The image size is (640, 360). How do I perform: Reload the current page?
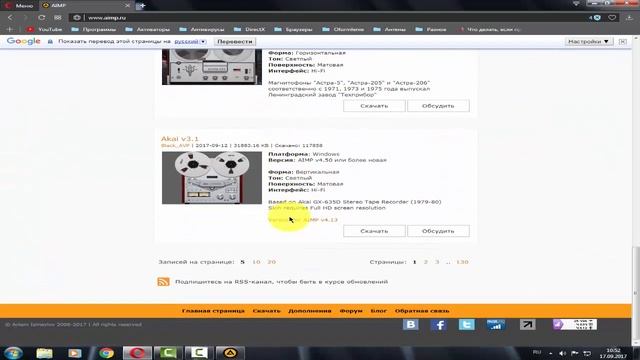click(x=42, y=18)
